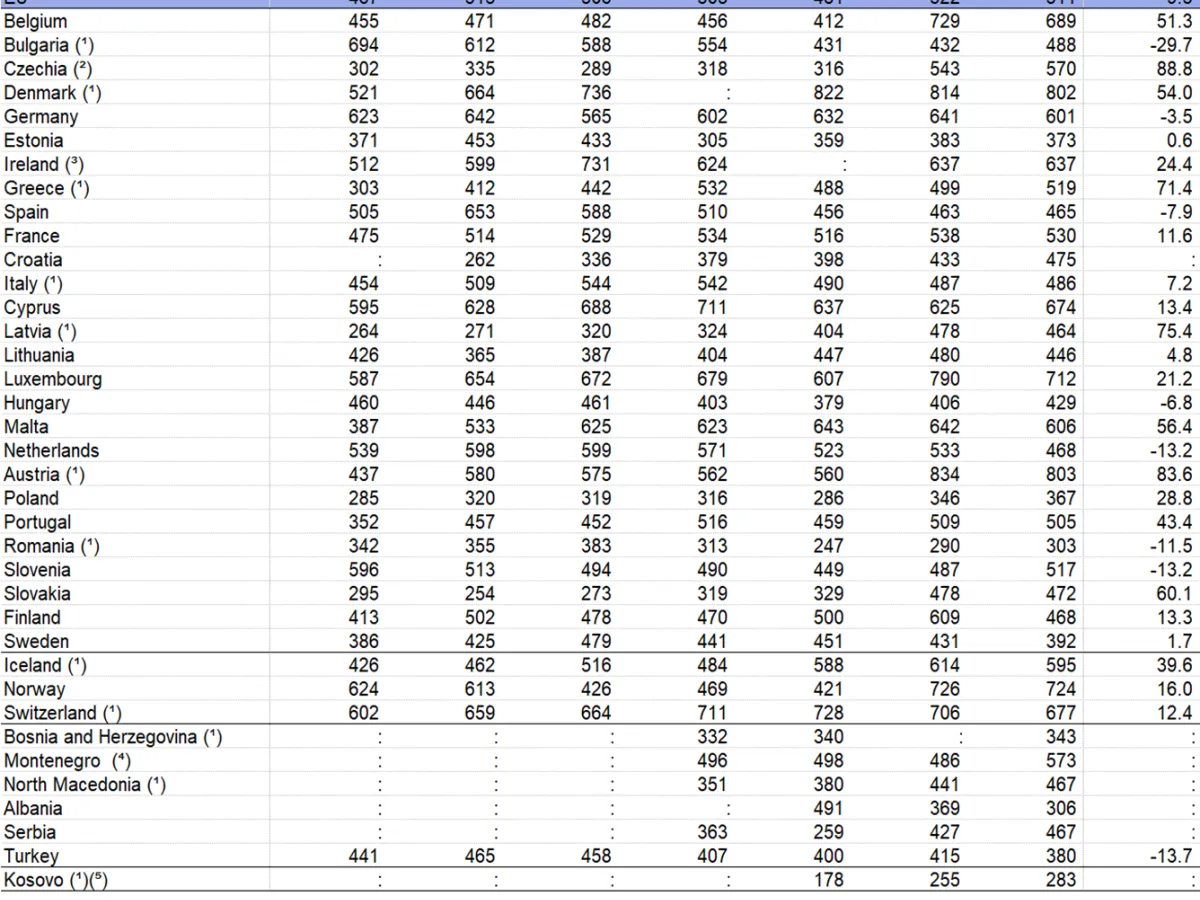Select Luxembourg's 790 value cell
This screenshot has height=900, width=1200.
click(943, 379)
